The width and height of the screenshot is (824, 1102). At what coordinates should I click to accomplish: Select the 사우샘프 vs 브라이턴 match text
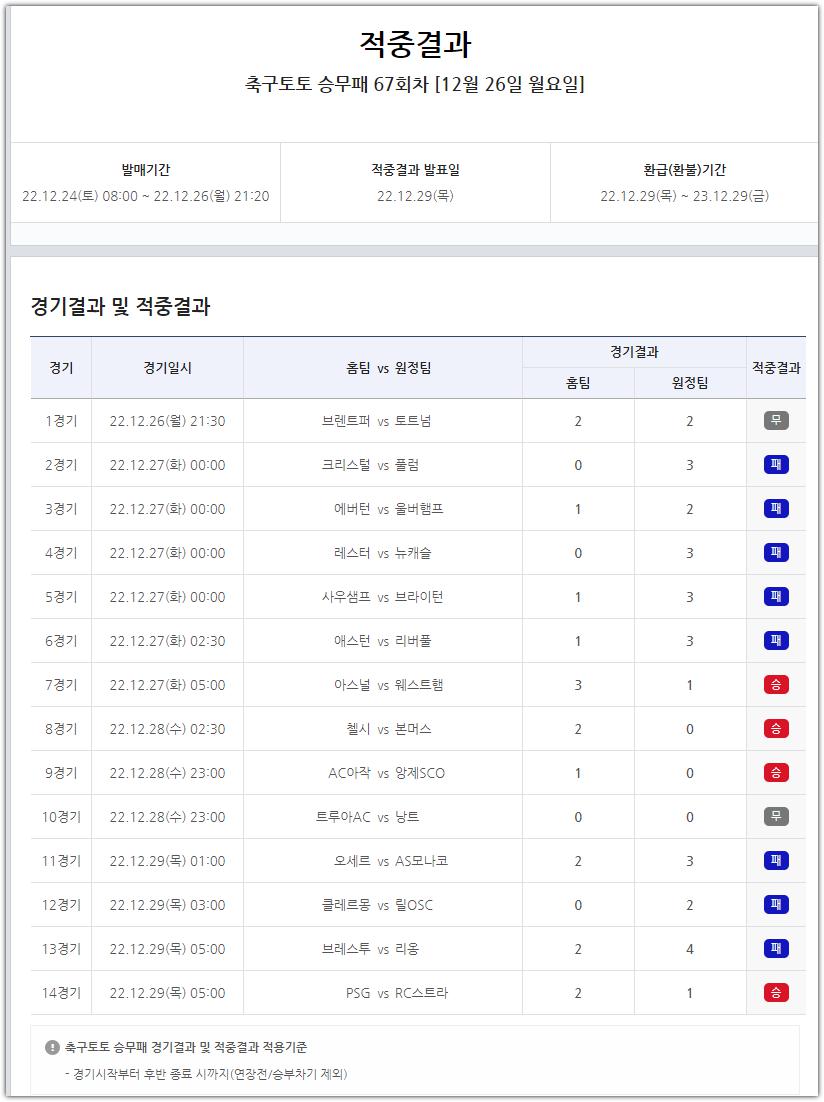[383, 597]
